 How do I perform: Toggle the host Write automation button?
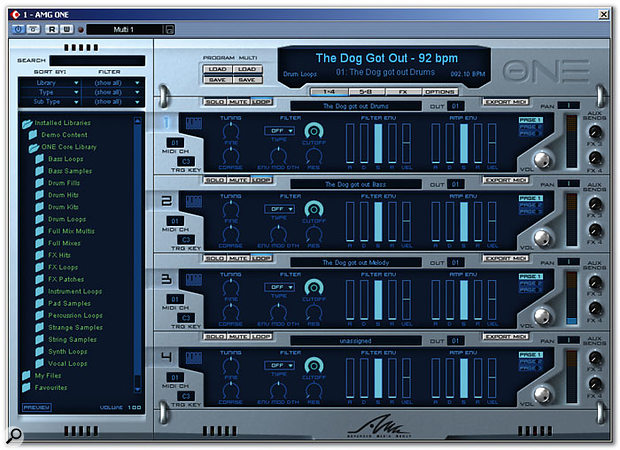click(x=66, y=29)
